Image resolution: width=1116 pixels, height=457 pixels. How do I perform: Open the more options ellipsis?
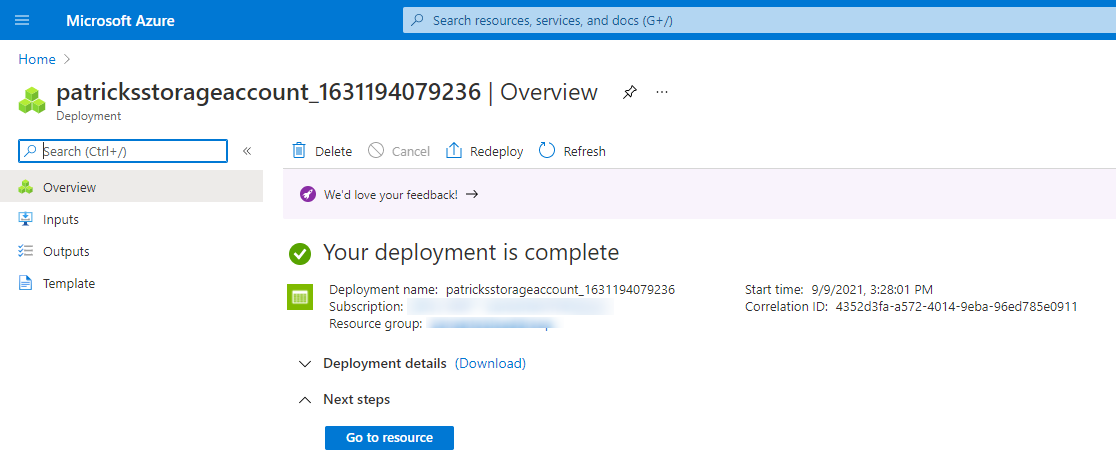(662, 93)
